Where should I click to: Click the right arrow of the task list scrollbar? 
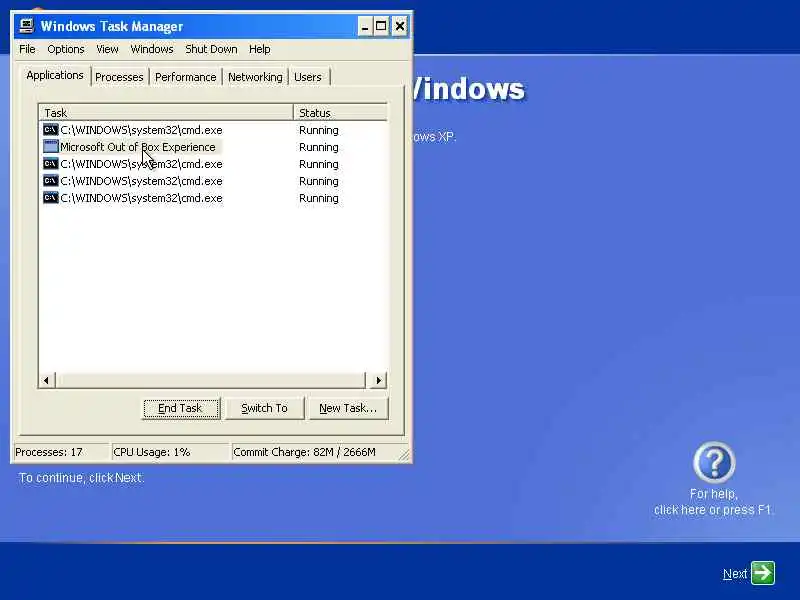(x=378, y=380)
